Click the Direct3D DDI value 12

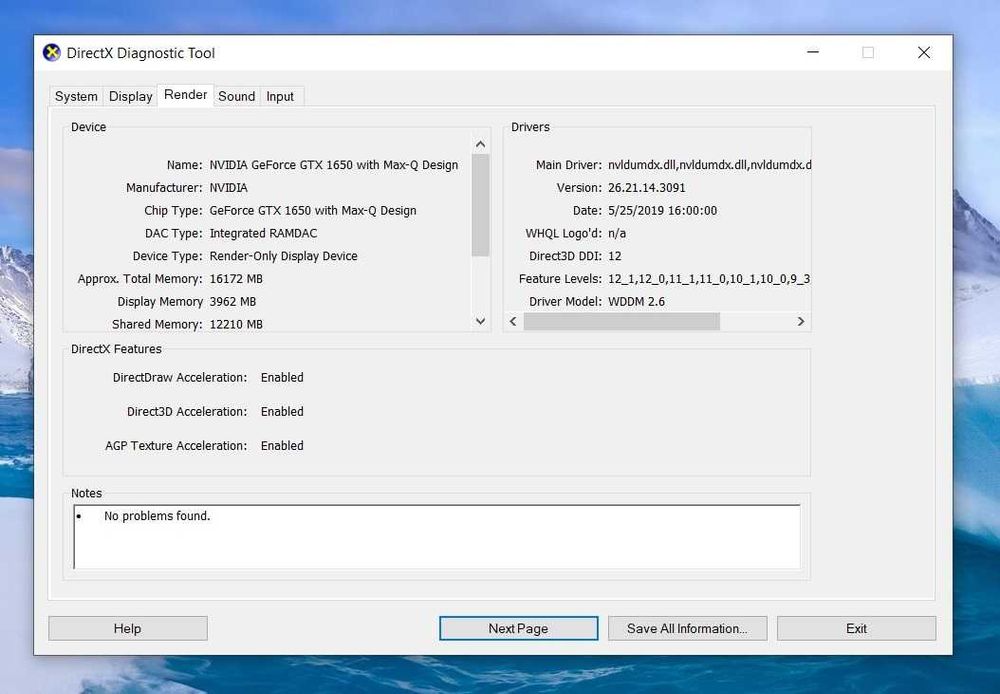point(615,256)
